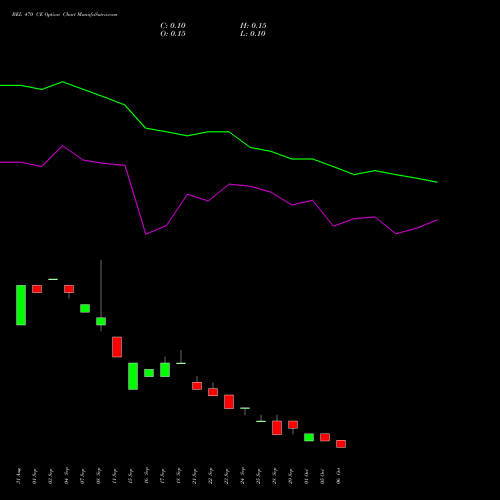This screenshot has height=500, width=500.
Task: Click the '04 Sep' date label
Action: point(67,476)
